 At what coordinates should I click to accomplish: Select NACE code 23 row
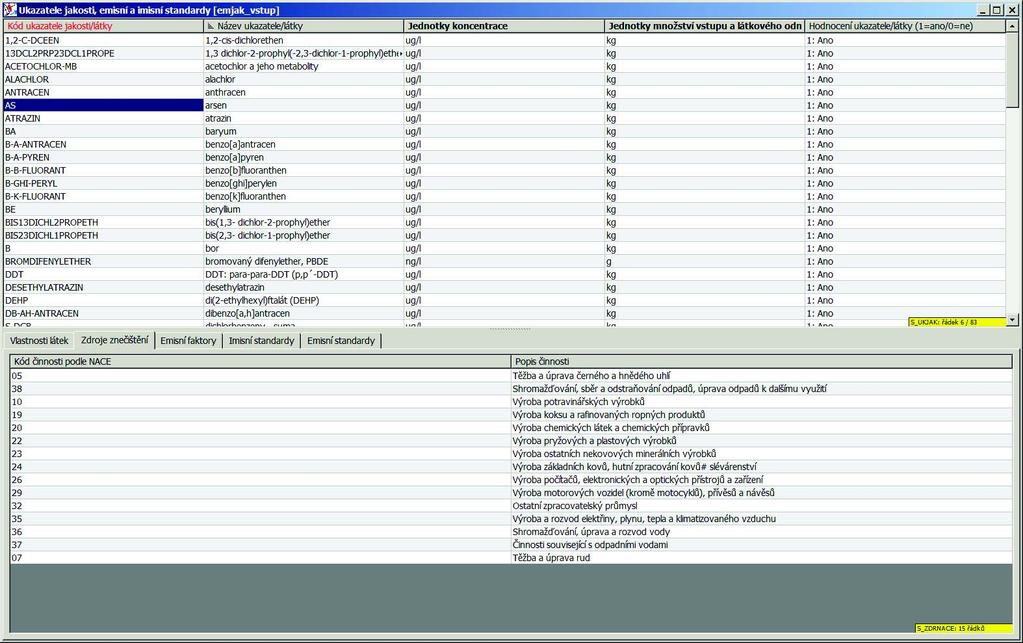511,454
